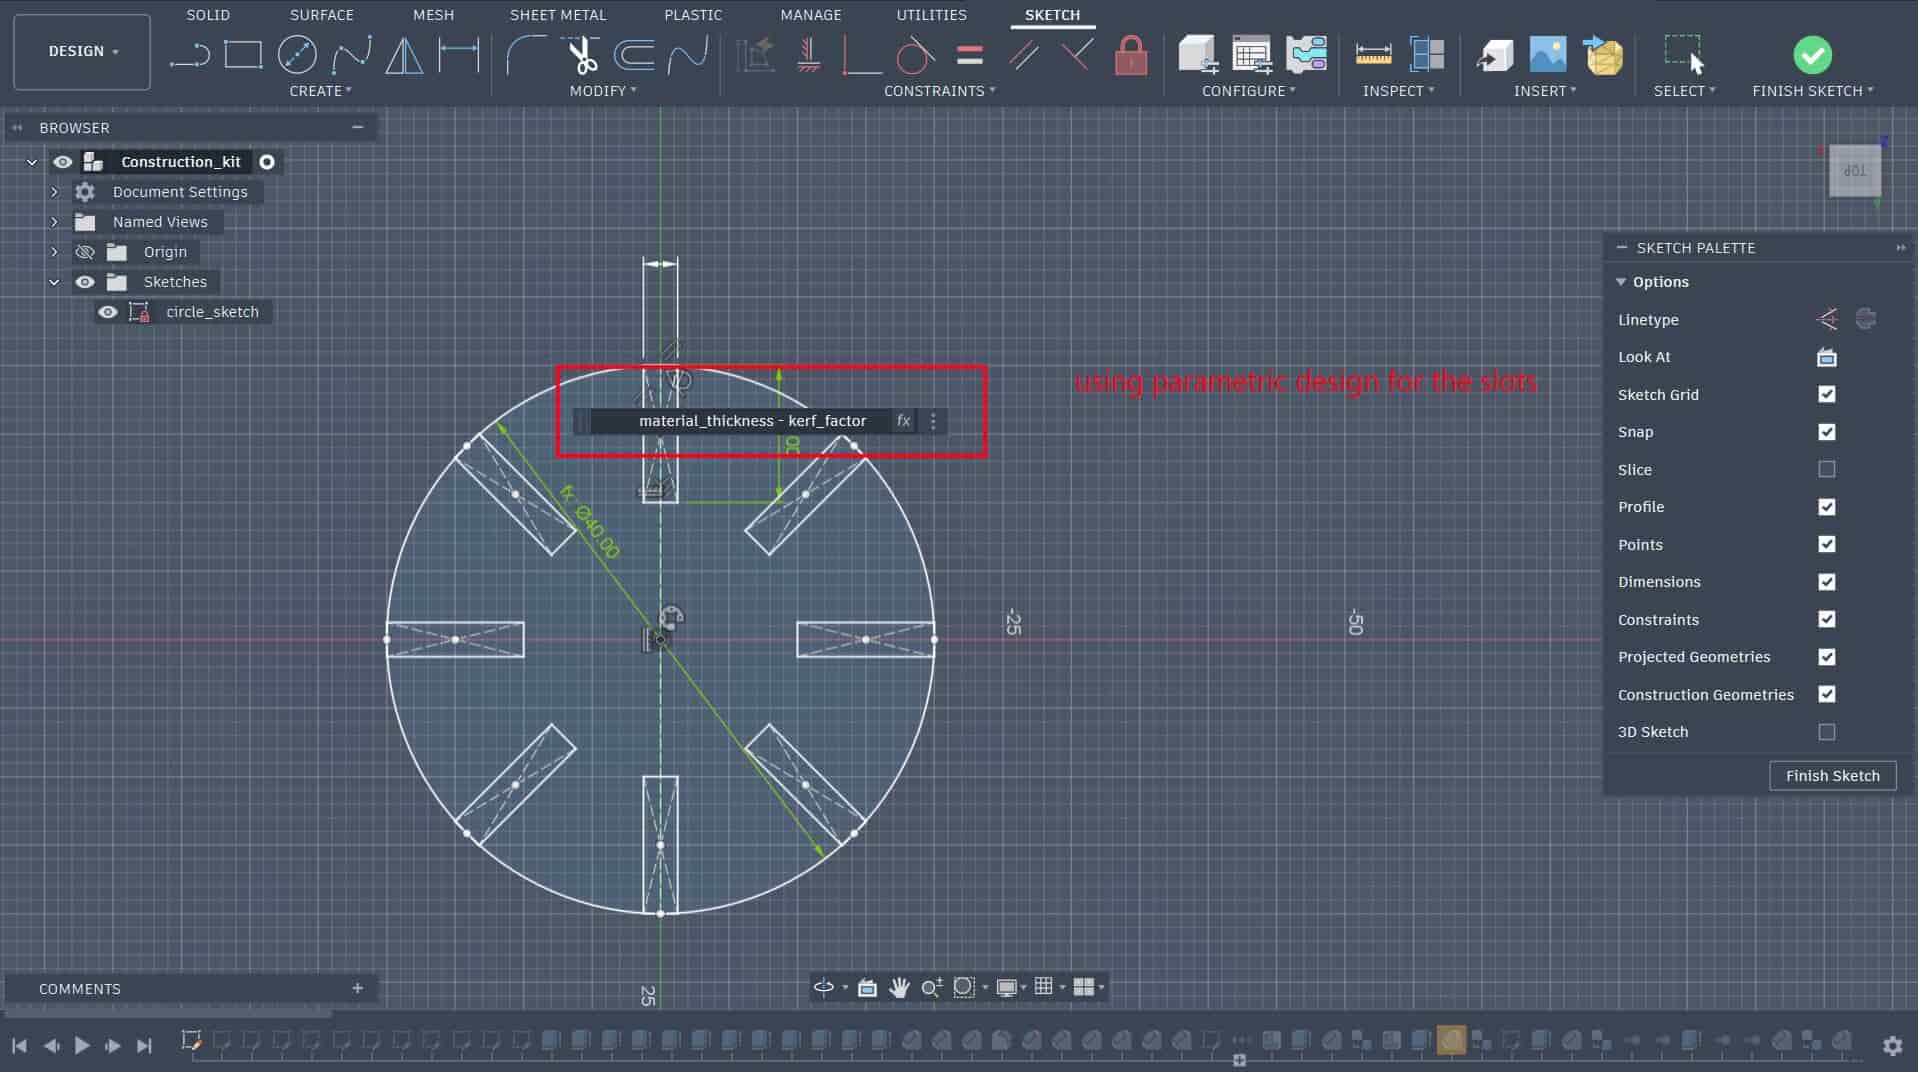
Task: Jump to the timeline beginning
Action: point(19,1045)
